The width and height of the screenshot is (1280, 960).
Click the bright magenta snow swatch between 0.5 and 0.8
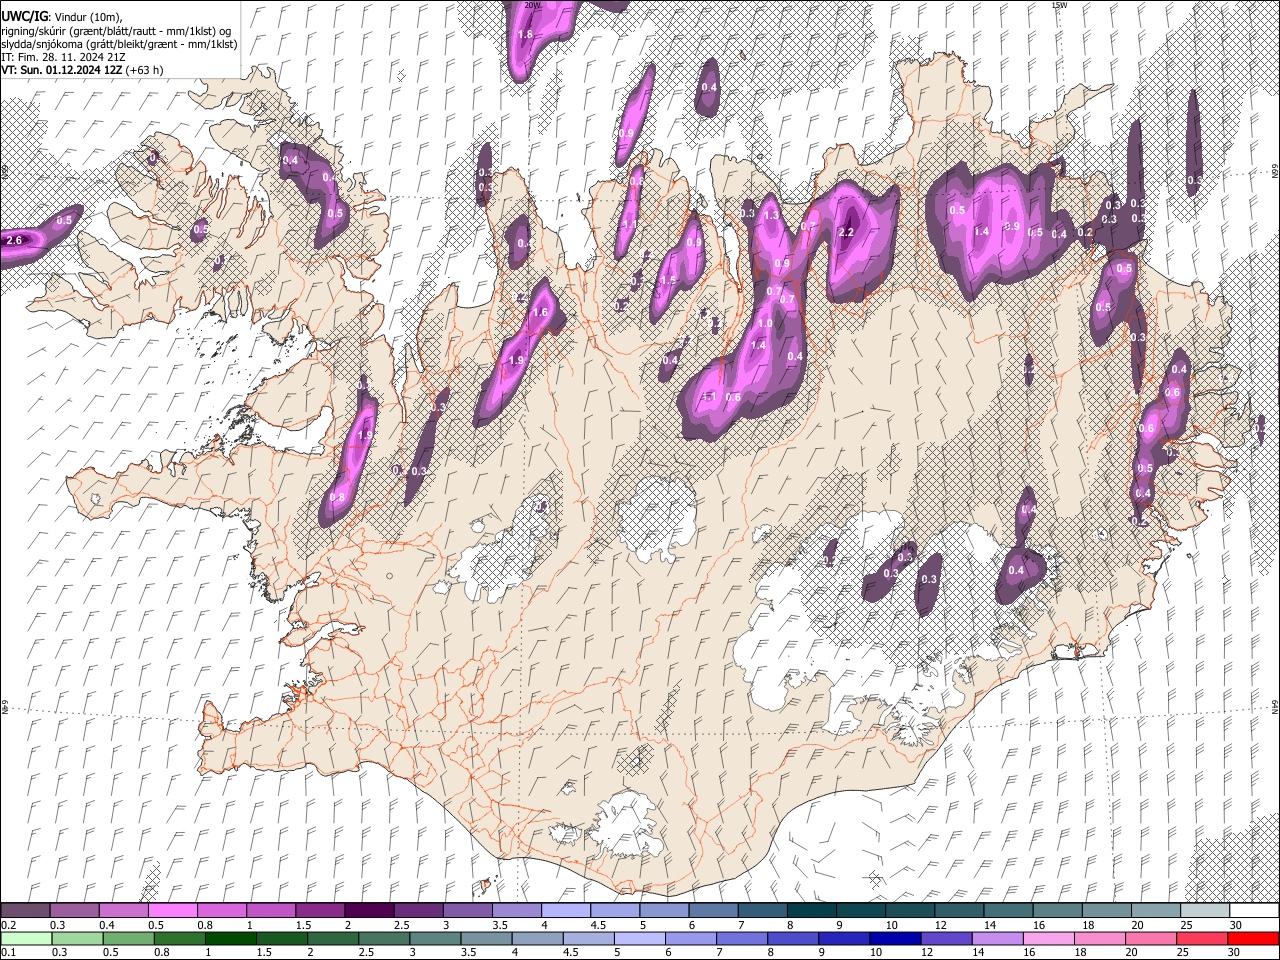tap(172, 911)
